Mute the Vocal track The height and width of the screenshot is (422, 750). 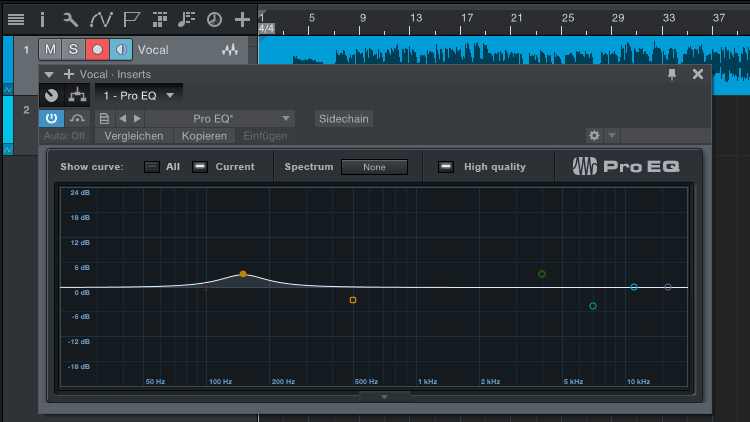click(50, 49)
